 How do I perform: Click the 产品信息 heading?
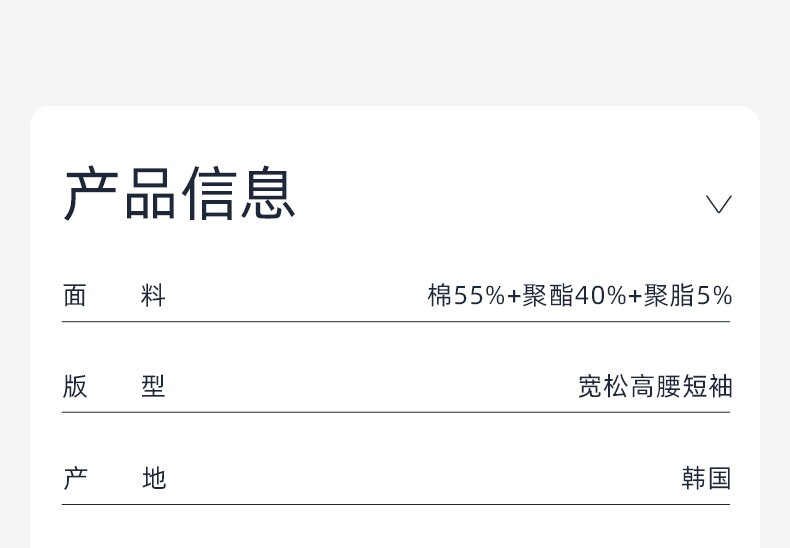pyautogui.click(x=180, y=194)
